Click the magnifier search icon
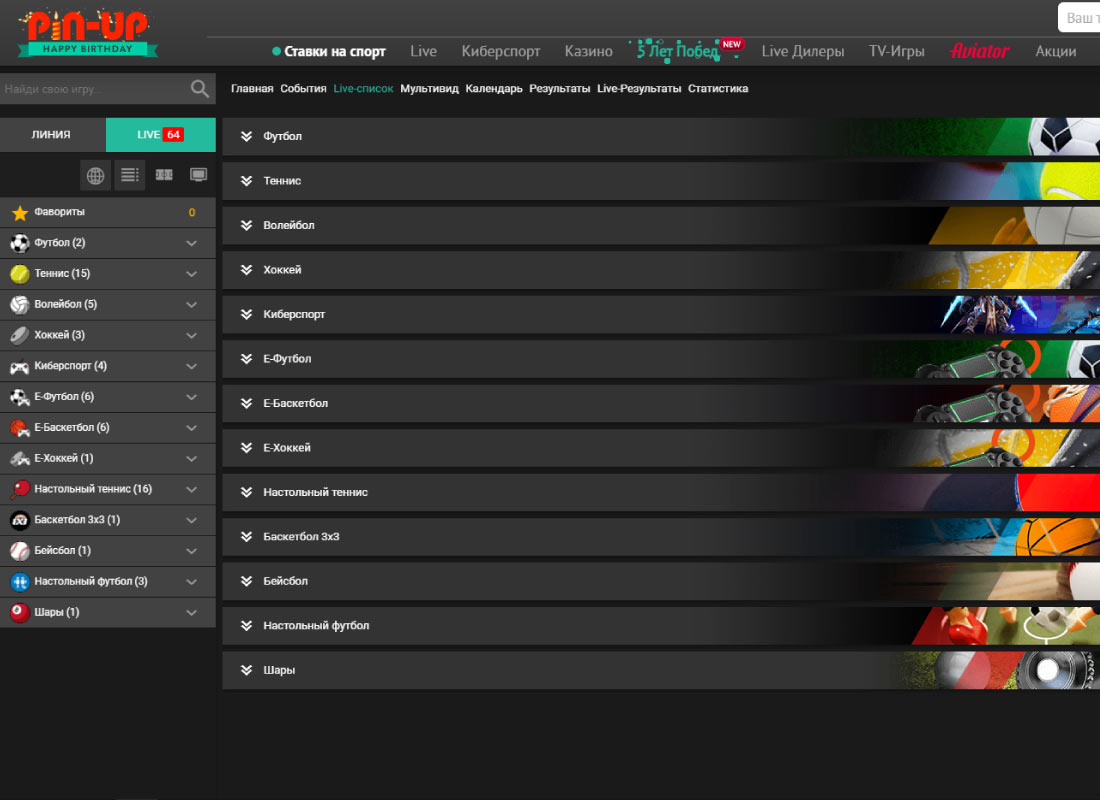The image size is (1100, 800). point(200,89)
